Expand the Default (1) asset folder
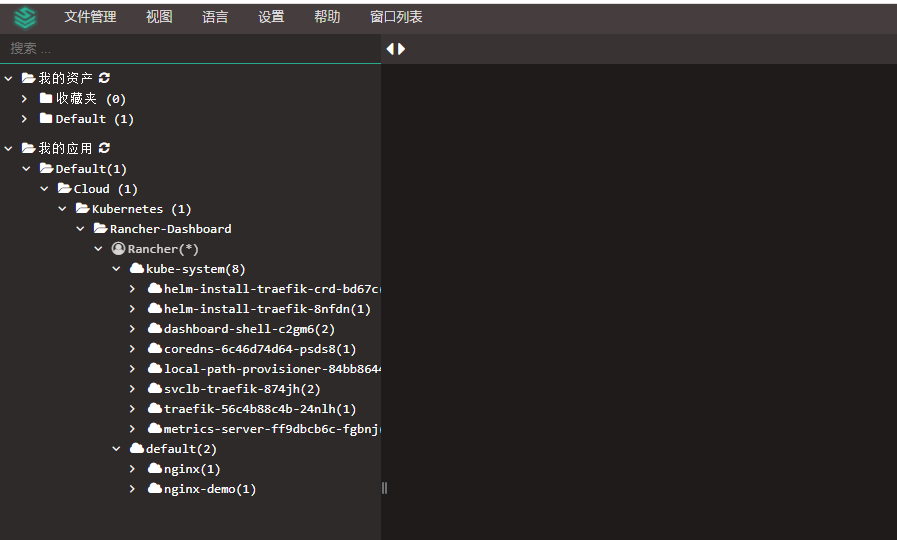Screen dimensions: 897x540 coord(24,118)
